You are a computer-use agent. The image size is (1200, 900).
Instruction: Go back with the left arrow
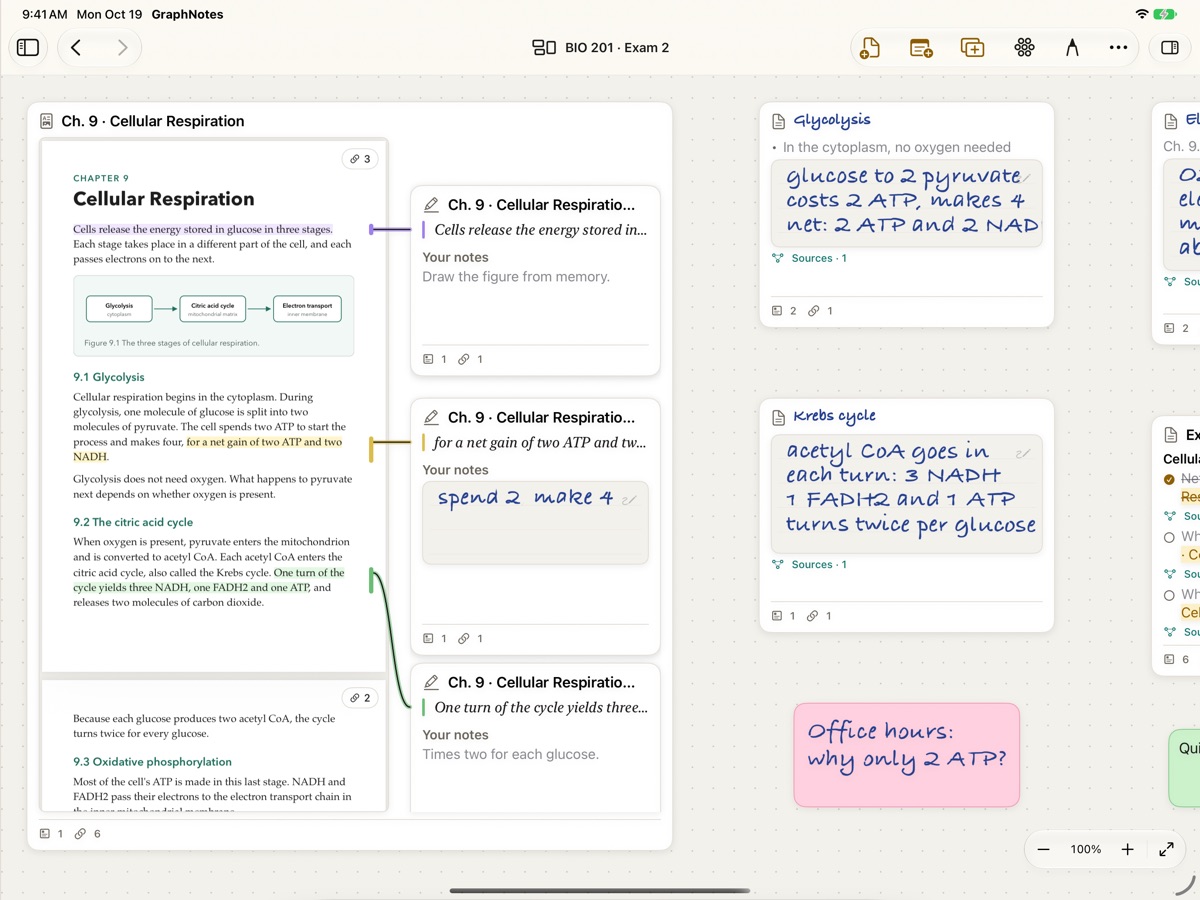coord(76,47)
